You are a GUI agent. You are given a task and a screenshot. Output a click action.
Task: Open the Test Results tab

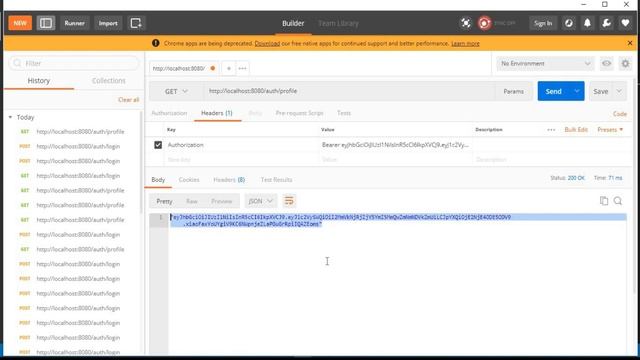(x=276, y=180)
